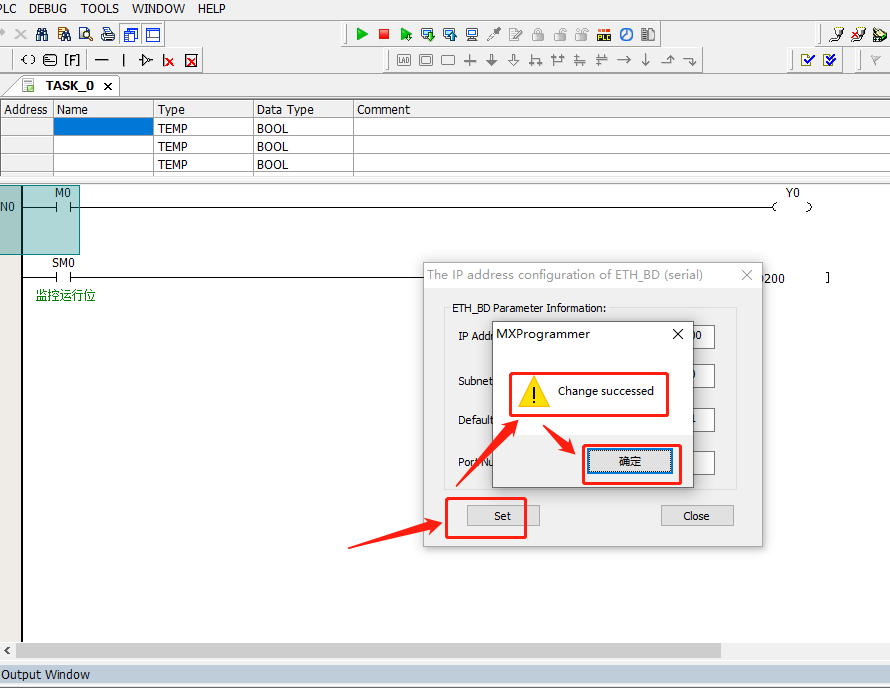Click the delete-with-red-X box icon
This screenshot has width=890, height=688.
coord(191,60)
